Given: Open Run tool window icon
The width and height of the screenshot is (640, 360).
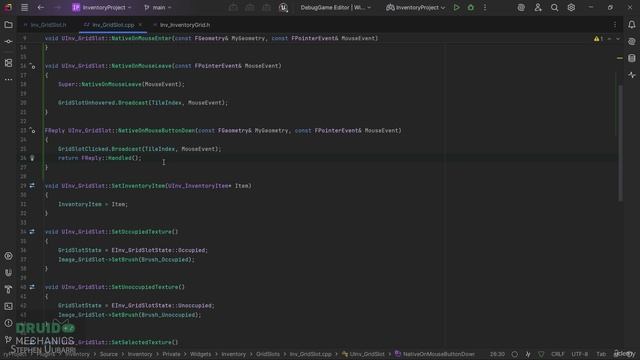Looking at the screenshot, I should (x=8, y=256).
